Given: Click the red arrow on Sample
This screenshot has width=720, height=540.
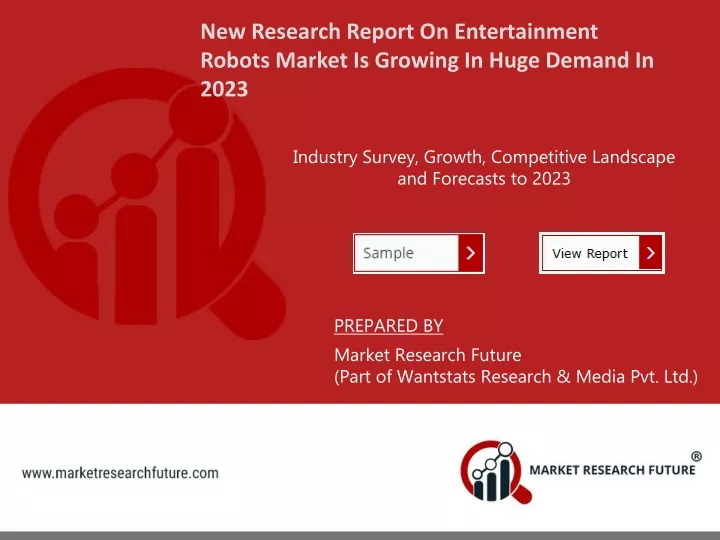Looking at the screenshot, I should pyautogui.click(x=470, y=253).
